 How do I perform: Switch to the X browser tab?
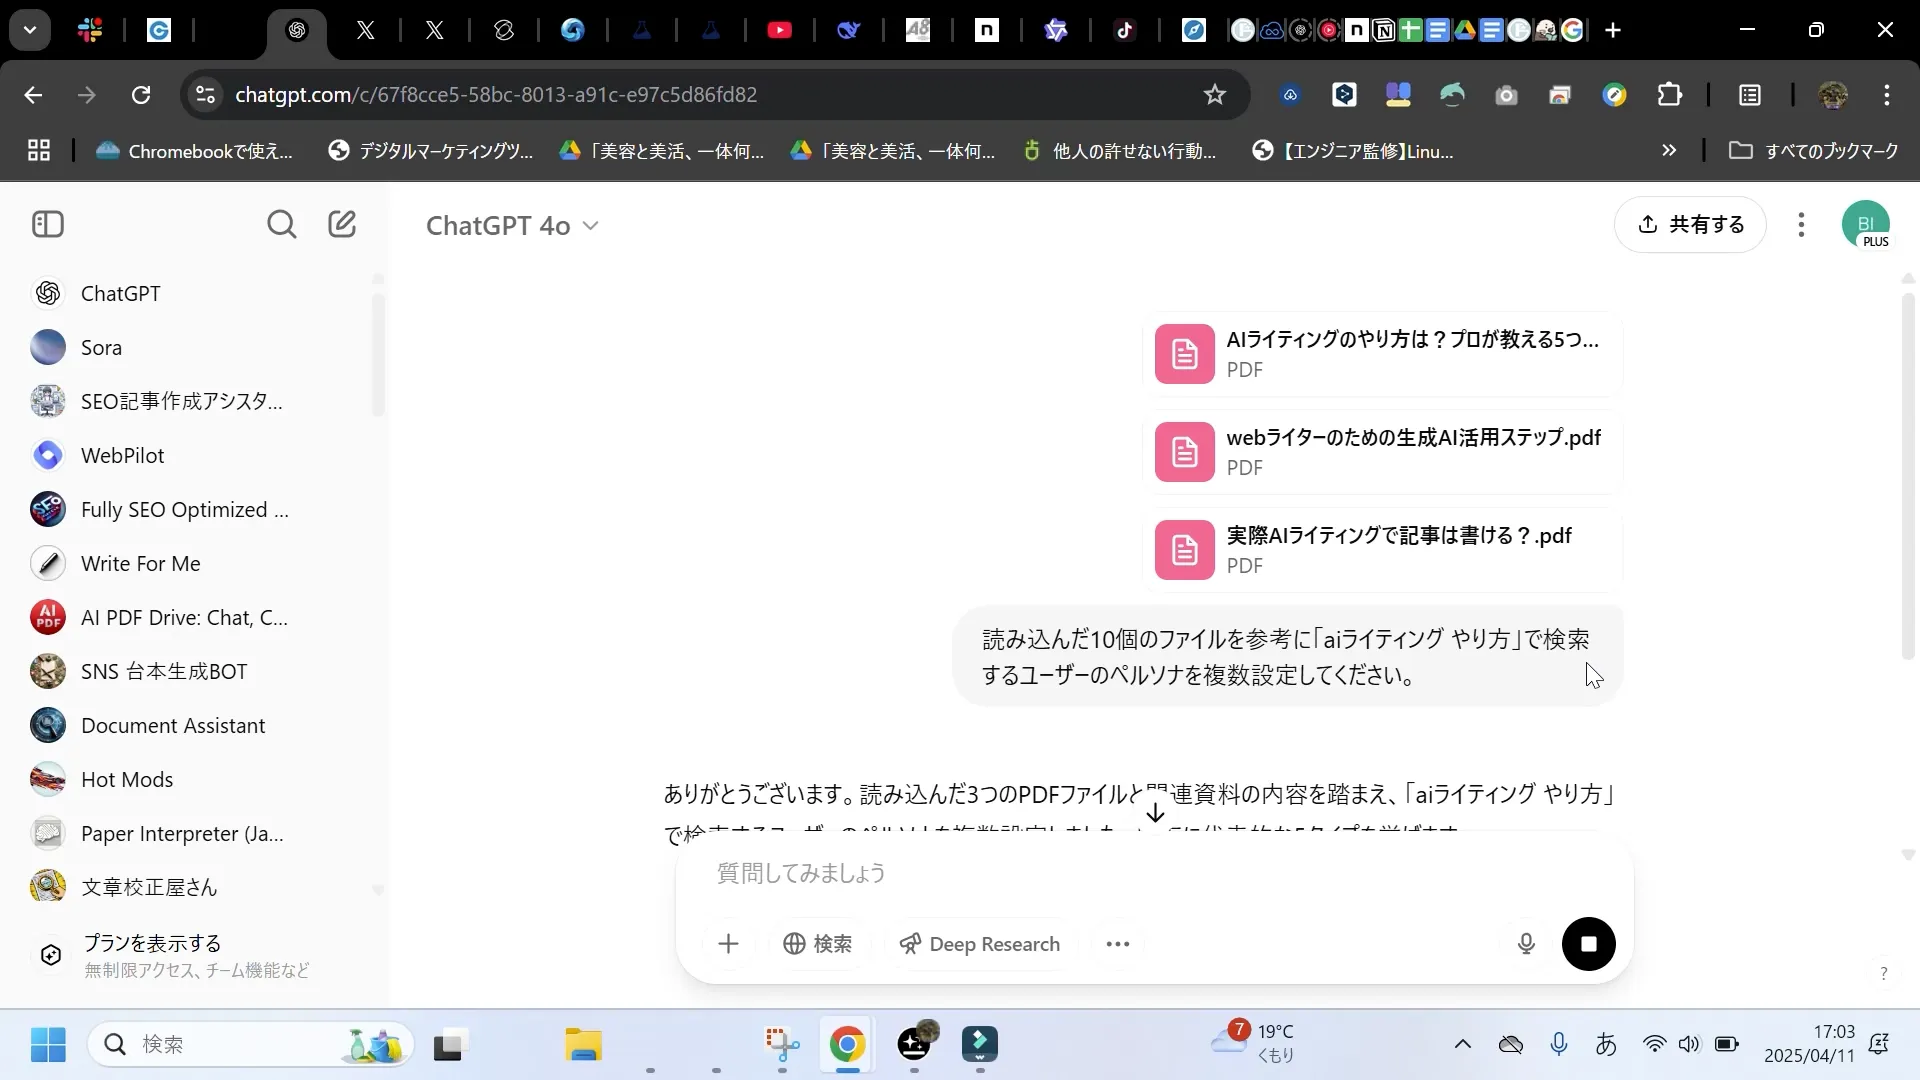[365, 30]
